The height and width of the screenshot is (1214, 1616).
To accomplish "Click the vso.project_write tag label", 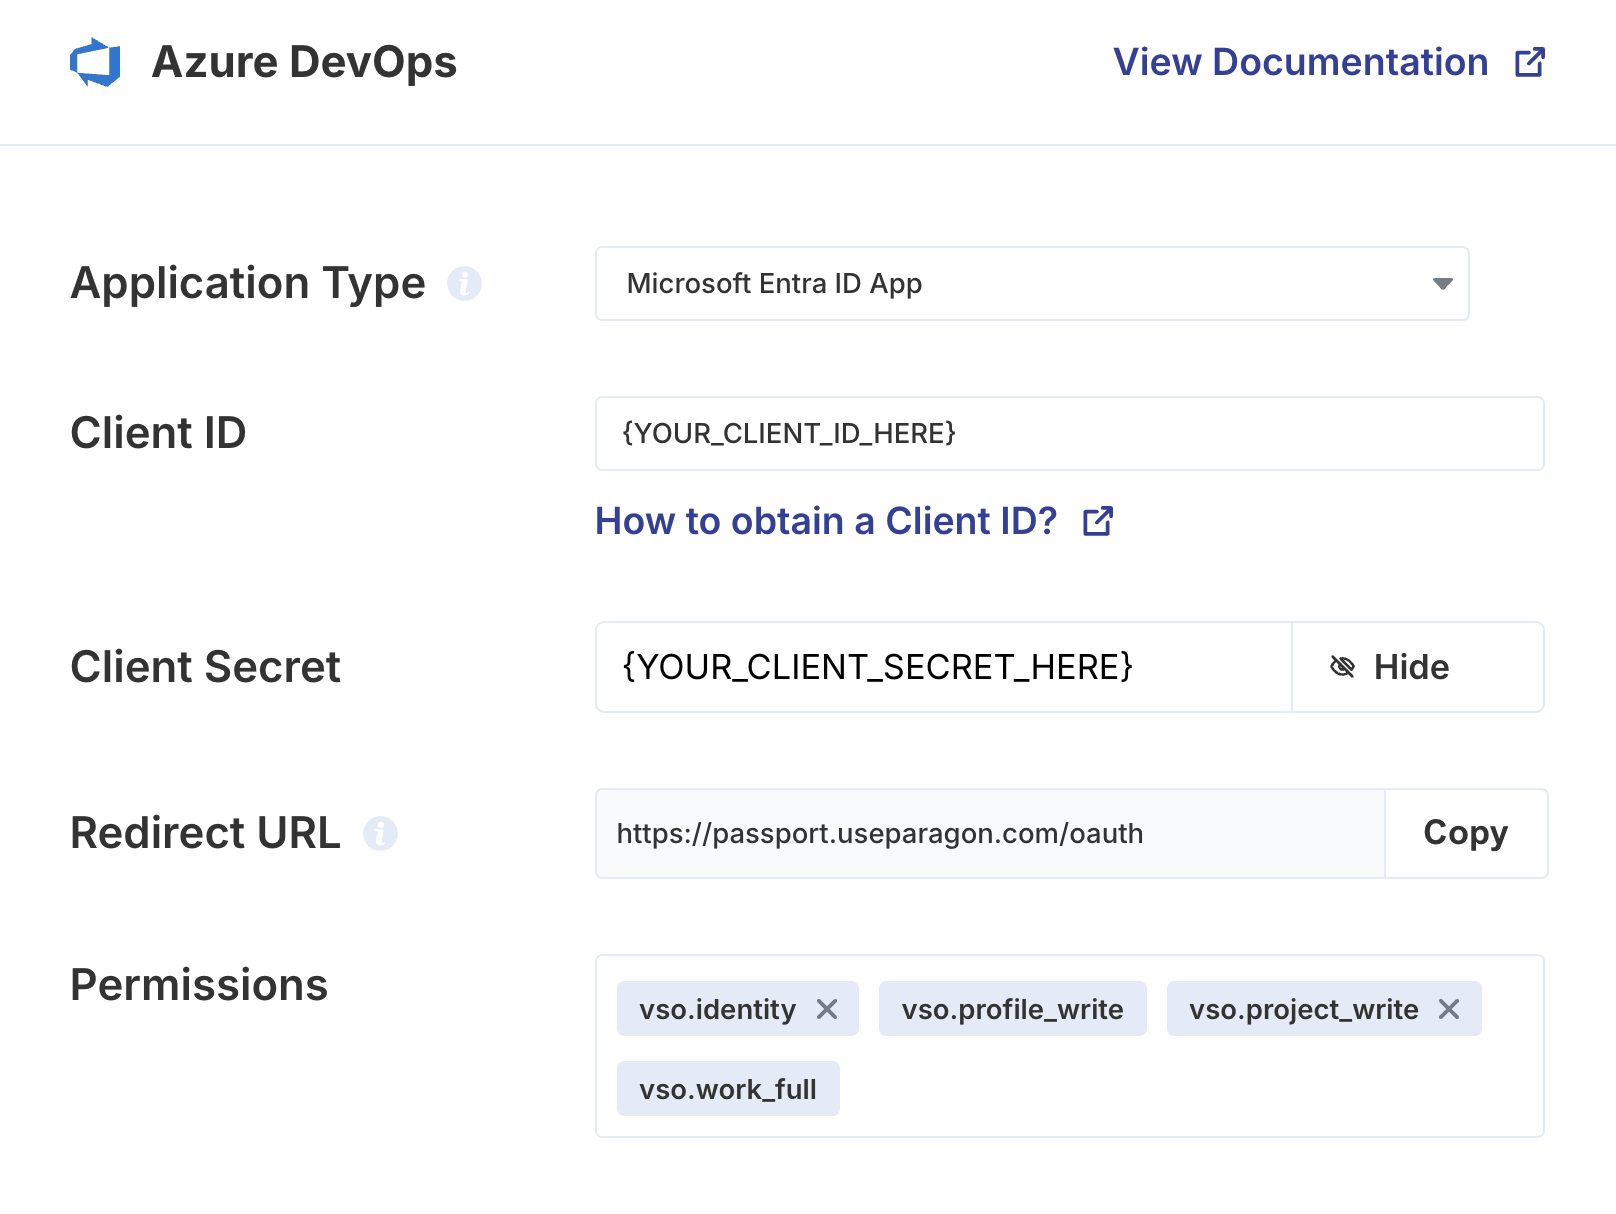I will [1303, 1009].
